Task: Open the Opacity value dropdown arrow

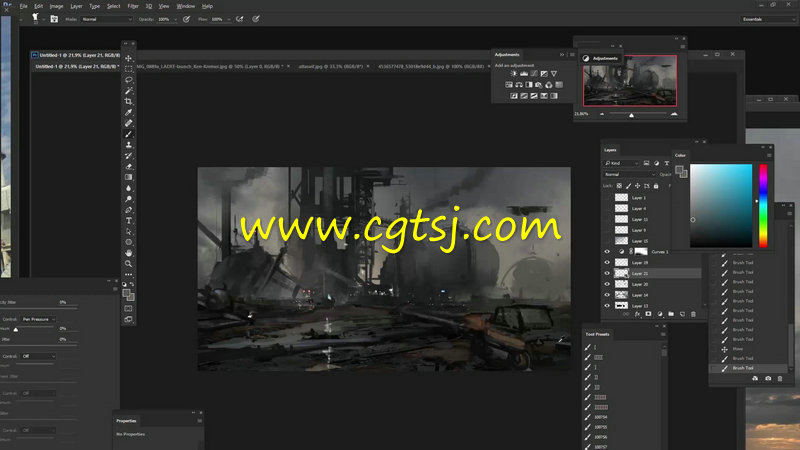Action: click(x=176, y=19)
